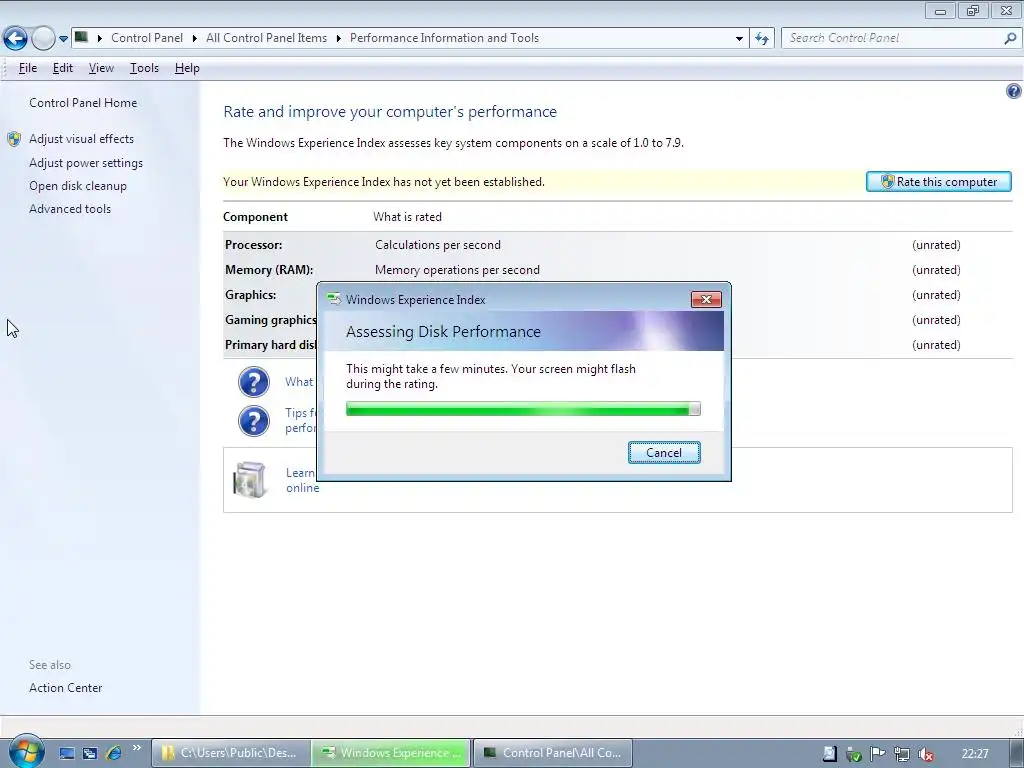Click the muted volume tray icon

point(925,754)
